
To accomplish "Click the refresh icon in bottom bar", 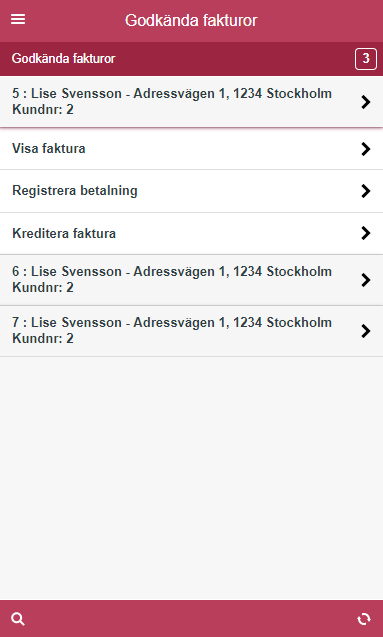I will pyautogui.click(x=364, y=619).
